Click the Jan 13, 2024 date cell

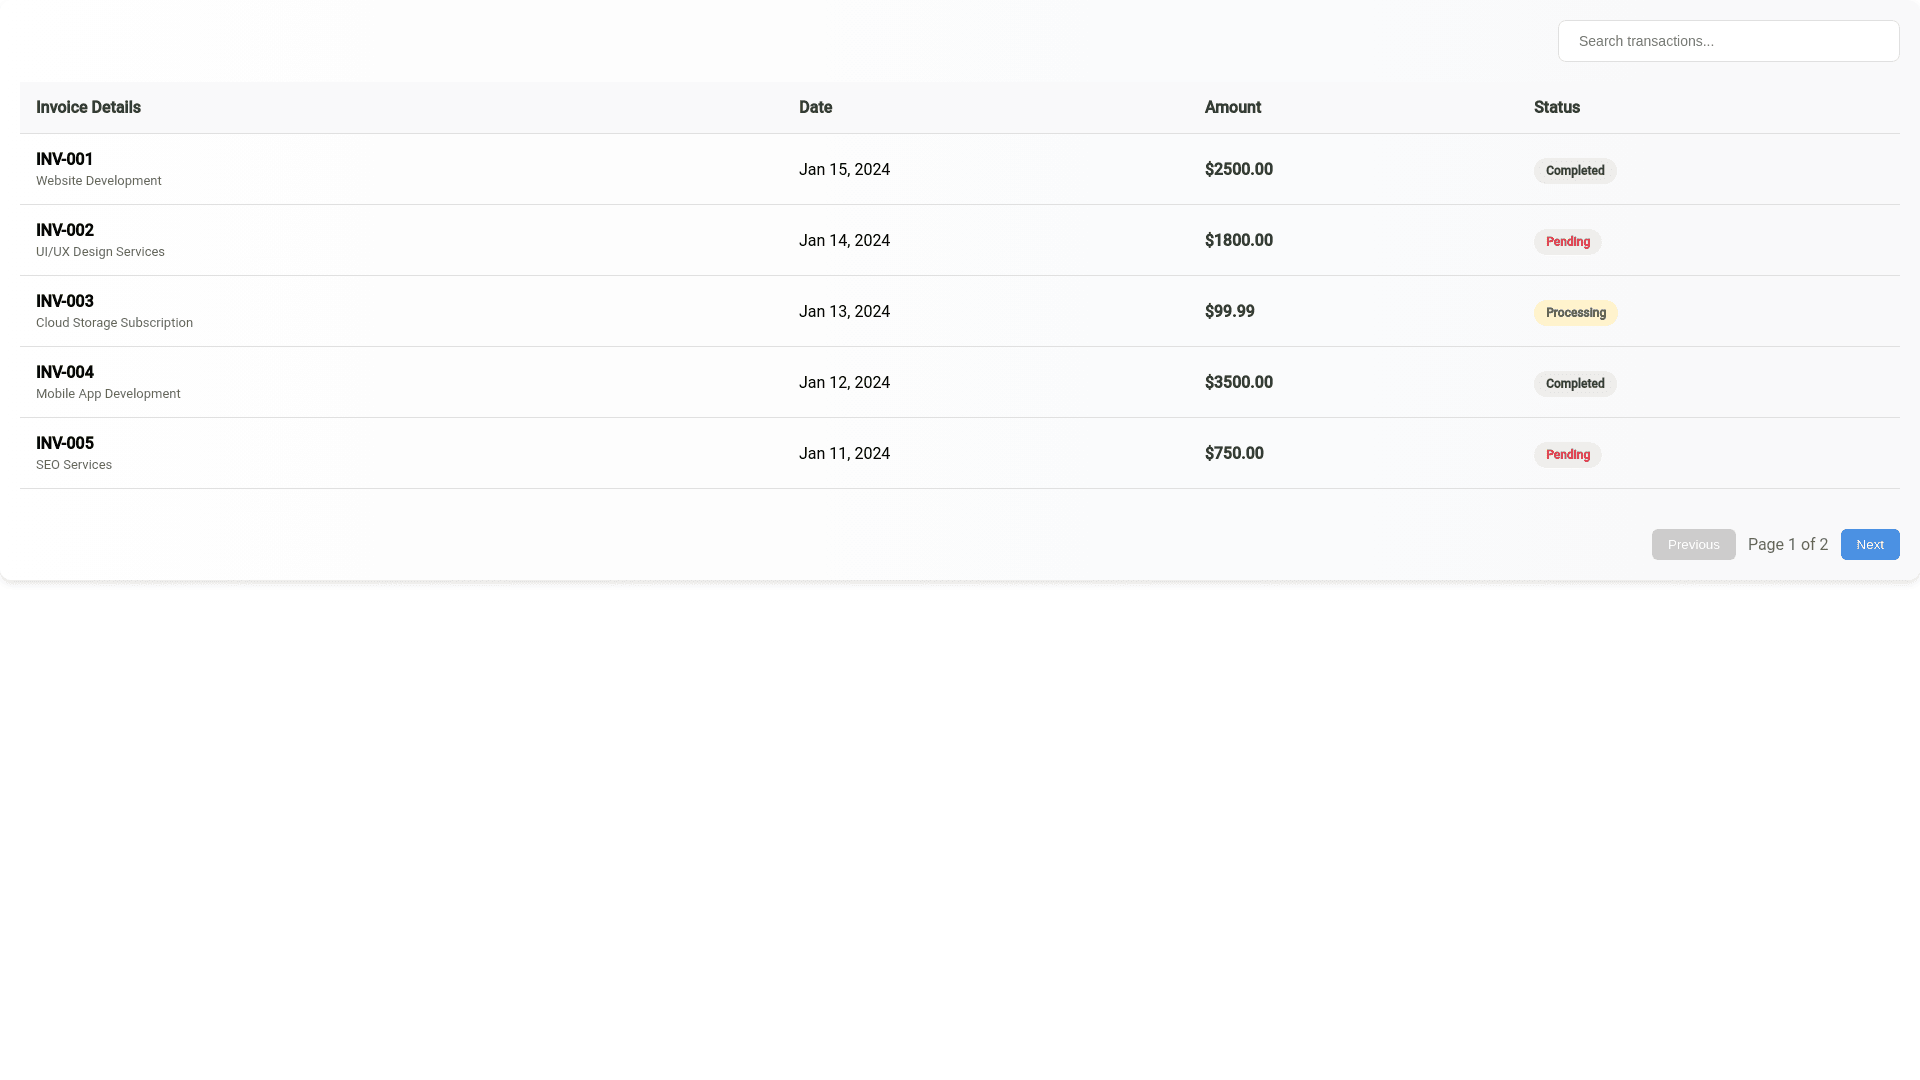[x=844, y=312]
